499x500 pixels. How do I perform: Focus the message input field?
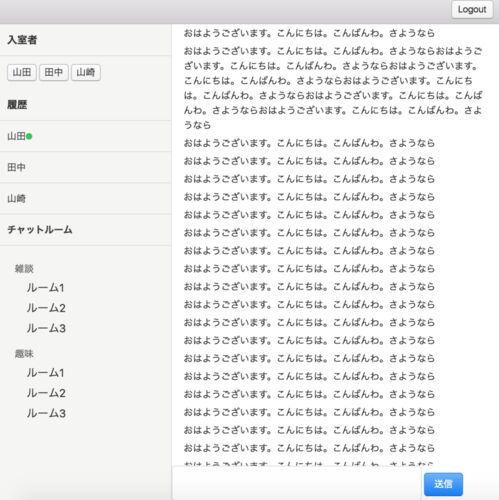[x=298, y=484]
